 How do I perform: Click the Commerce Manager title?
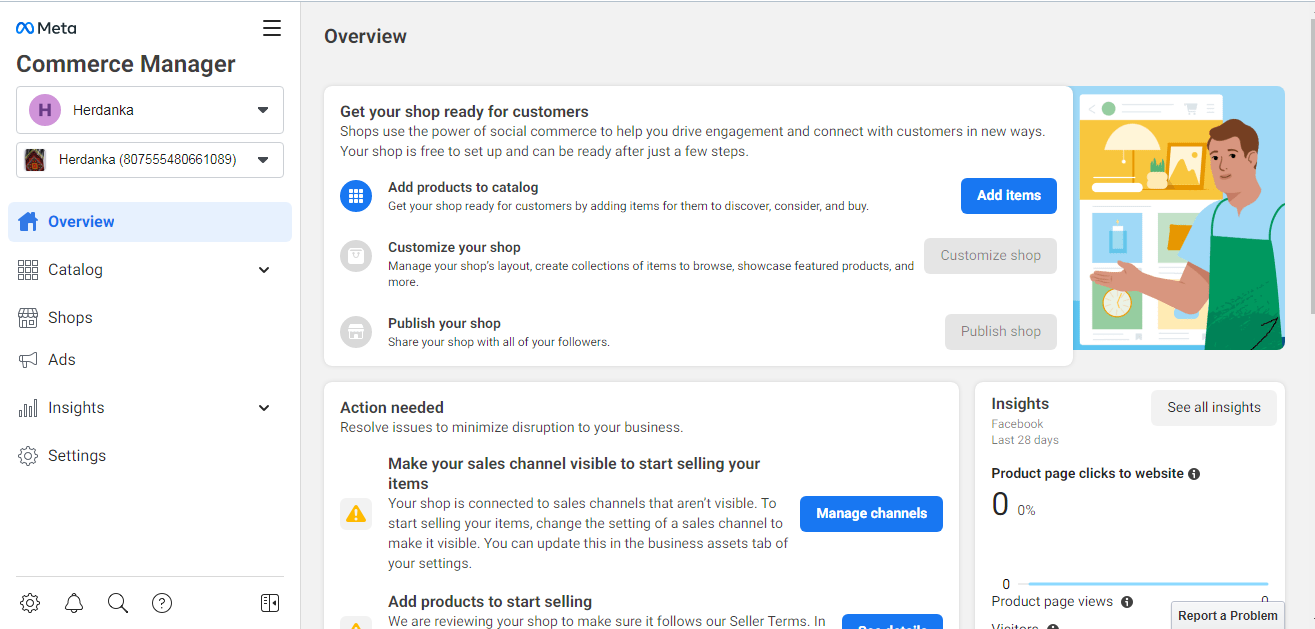tap(126, 64)
